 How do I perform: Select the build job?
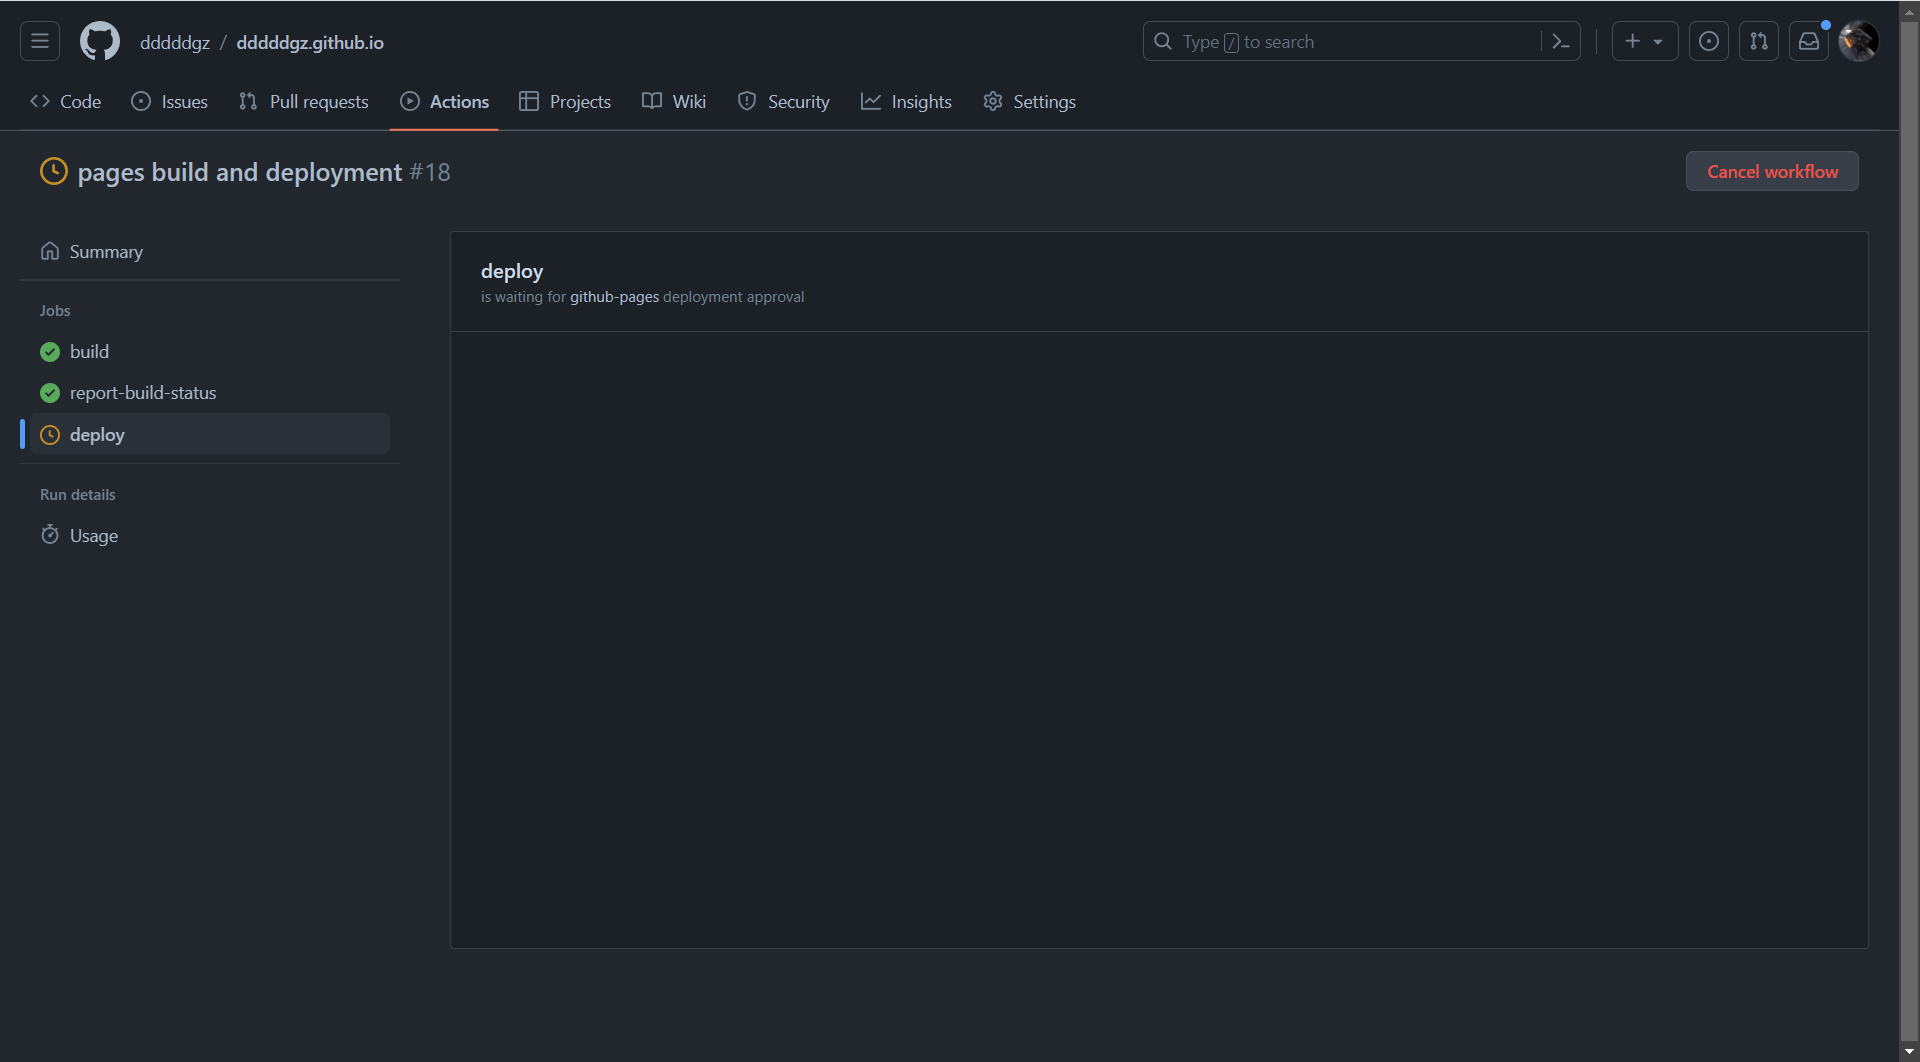click(x=210, y=351)
